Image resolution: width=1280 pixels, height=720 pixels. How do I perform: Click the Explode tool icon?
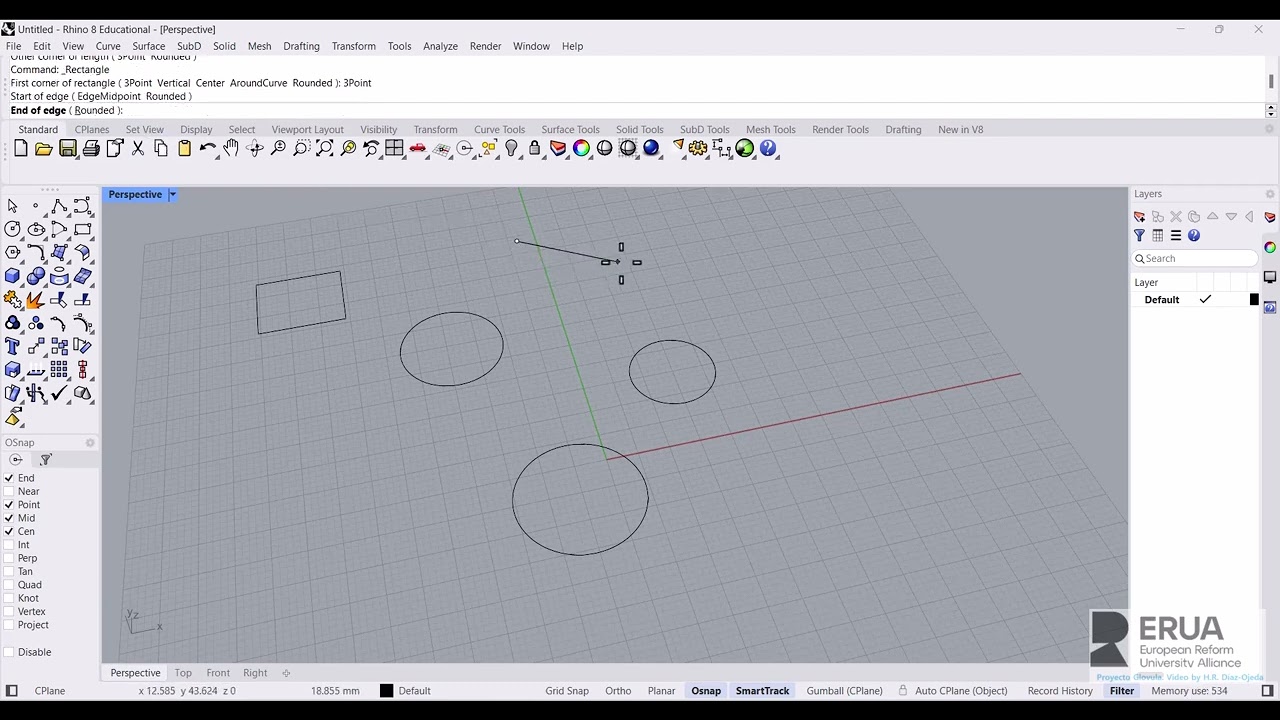click(36, 299)
